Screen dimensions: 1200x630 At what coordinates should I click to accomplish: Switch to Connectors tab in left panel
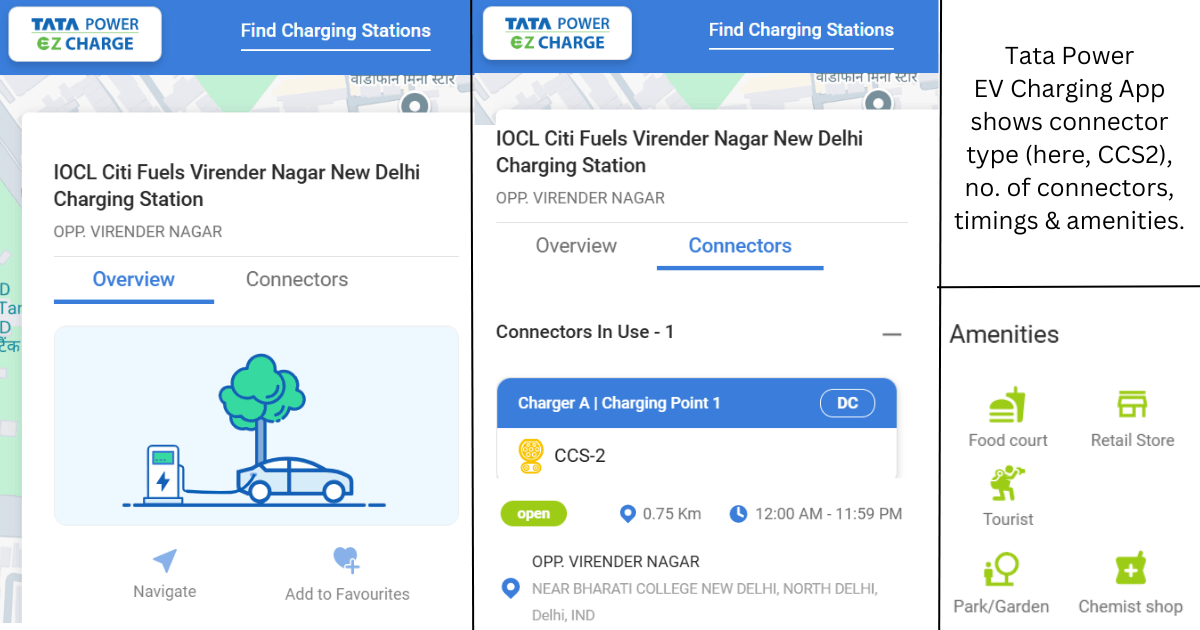(x=297, y=280)
